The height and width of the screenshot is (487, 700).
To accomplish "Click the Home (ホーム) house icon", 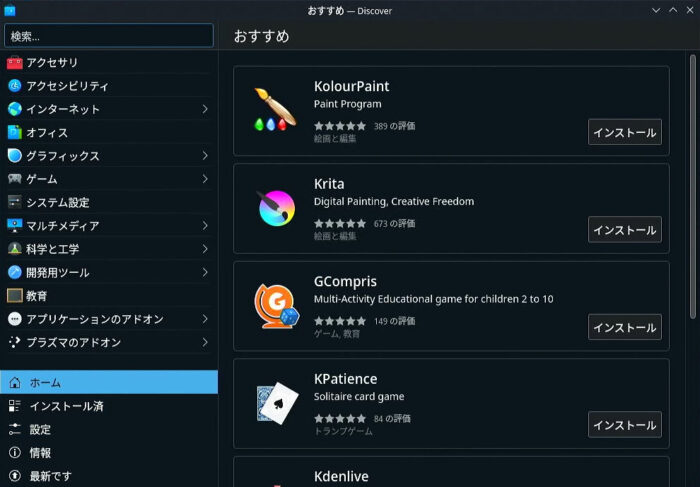I will click(15, 383).
